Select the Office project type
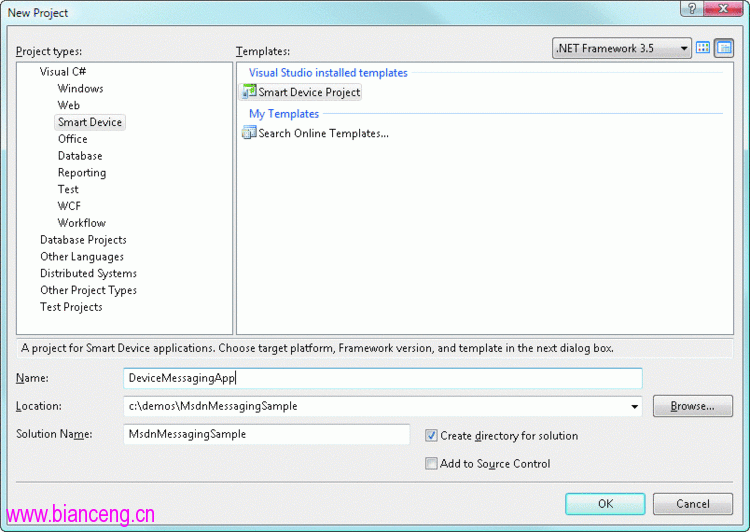 coord(73,139)
